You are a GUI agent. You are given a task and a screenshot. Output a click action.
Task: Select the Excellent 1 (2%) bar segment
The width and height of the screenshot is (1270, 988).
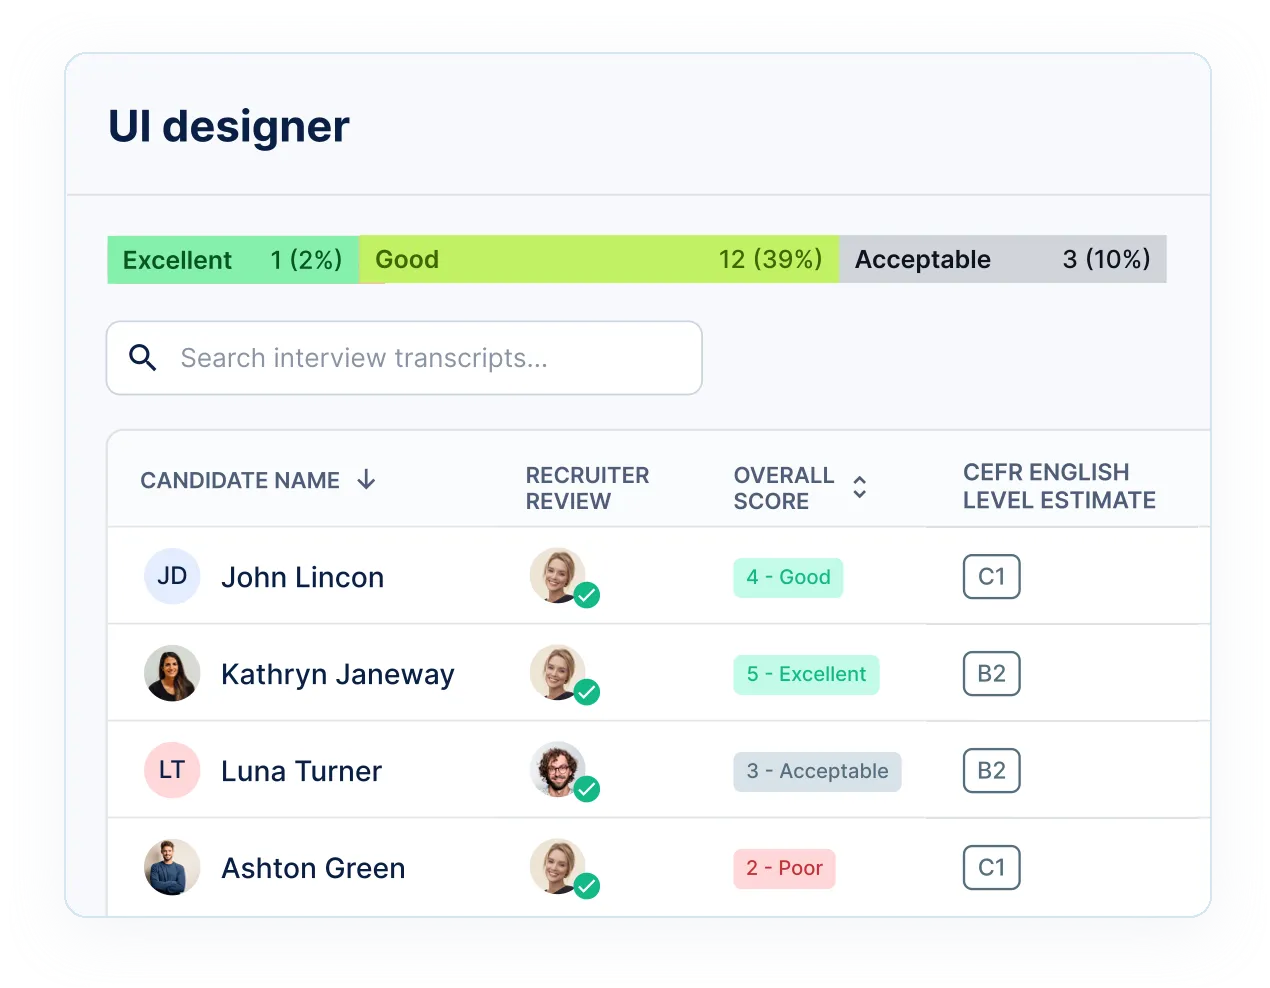[233, 260]
